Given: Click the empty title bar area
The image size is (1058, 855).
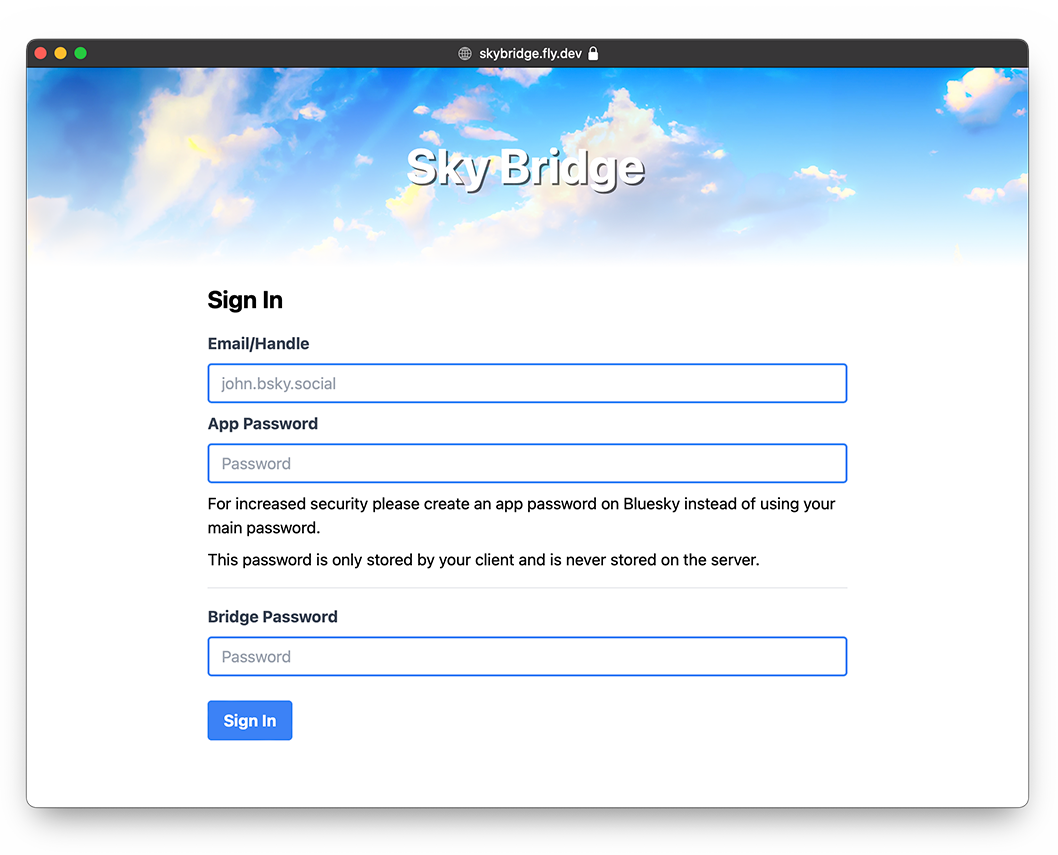Looking at the screenshot, I should [800, 54].
